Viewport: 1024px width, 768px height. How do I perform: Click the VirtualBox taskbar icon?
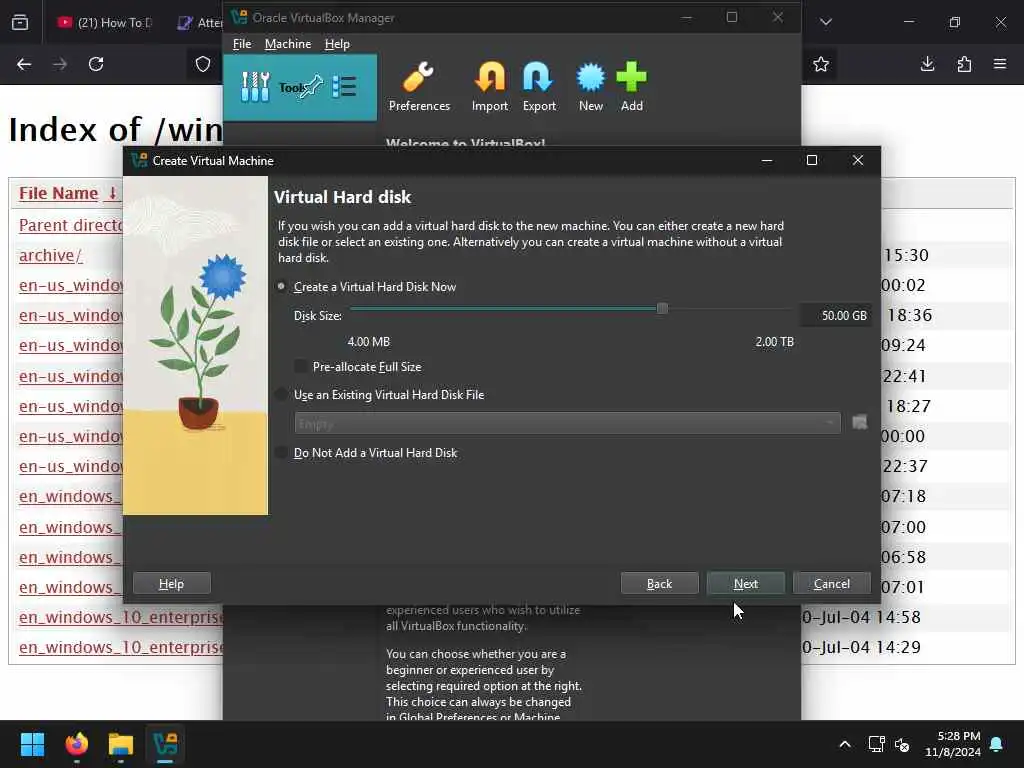(165, 744)
